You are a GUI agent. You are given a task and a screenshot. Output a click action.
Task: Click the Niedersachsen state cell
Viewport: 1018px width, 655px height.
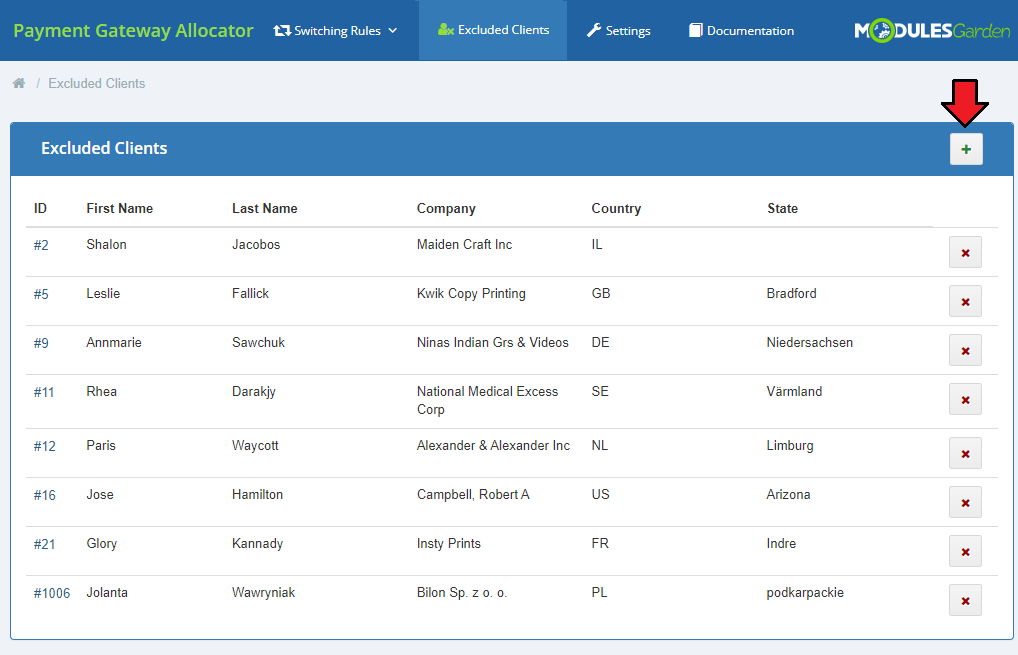pos(810,342)
